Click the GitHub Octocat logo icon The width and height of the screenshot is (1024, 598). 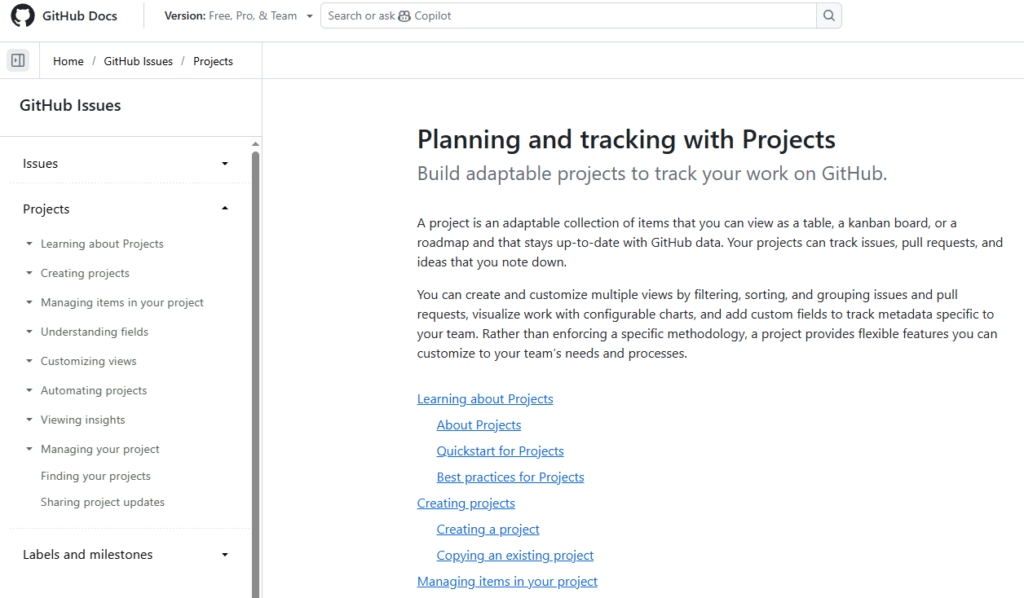click(x=22, y=16)
